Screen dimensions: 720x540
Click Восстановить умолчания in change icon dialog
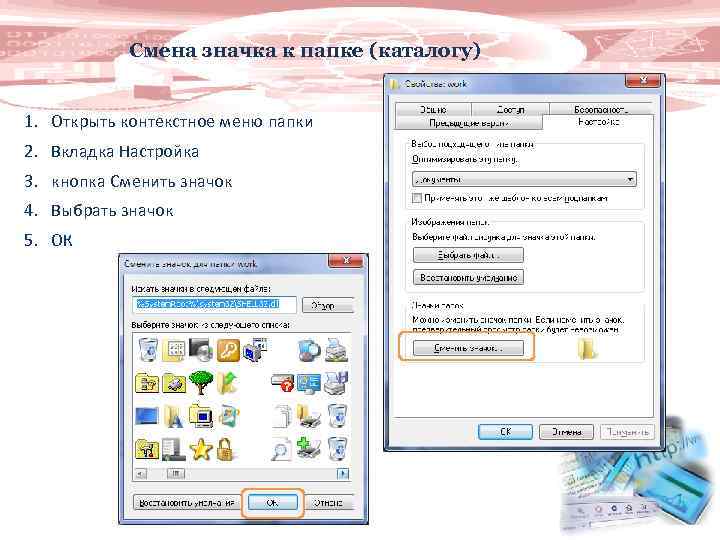[x=186, y=503]
